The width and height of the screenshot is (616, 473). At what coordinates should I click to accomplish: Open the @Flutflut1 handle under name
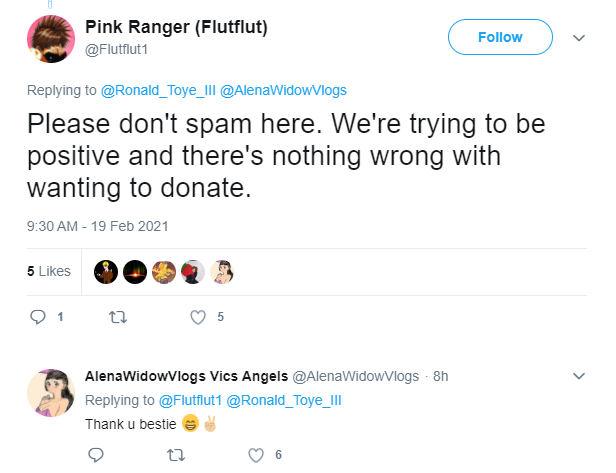coord(117,50)
